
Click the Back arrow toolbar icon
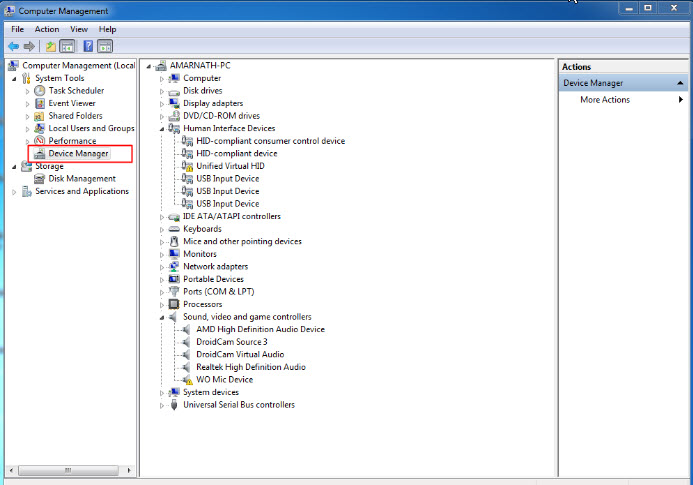click(x=14, y=46)
